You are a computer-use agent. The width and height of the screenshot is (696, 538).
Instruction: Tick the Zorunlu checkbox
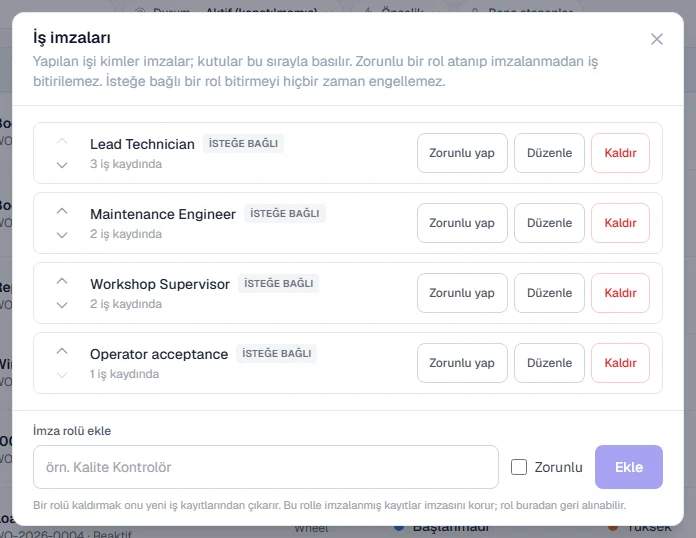point(519,467)
